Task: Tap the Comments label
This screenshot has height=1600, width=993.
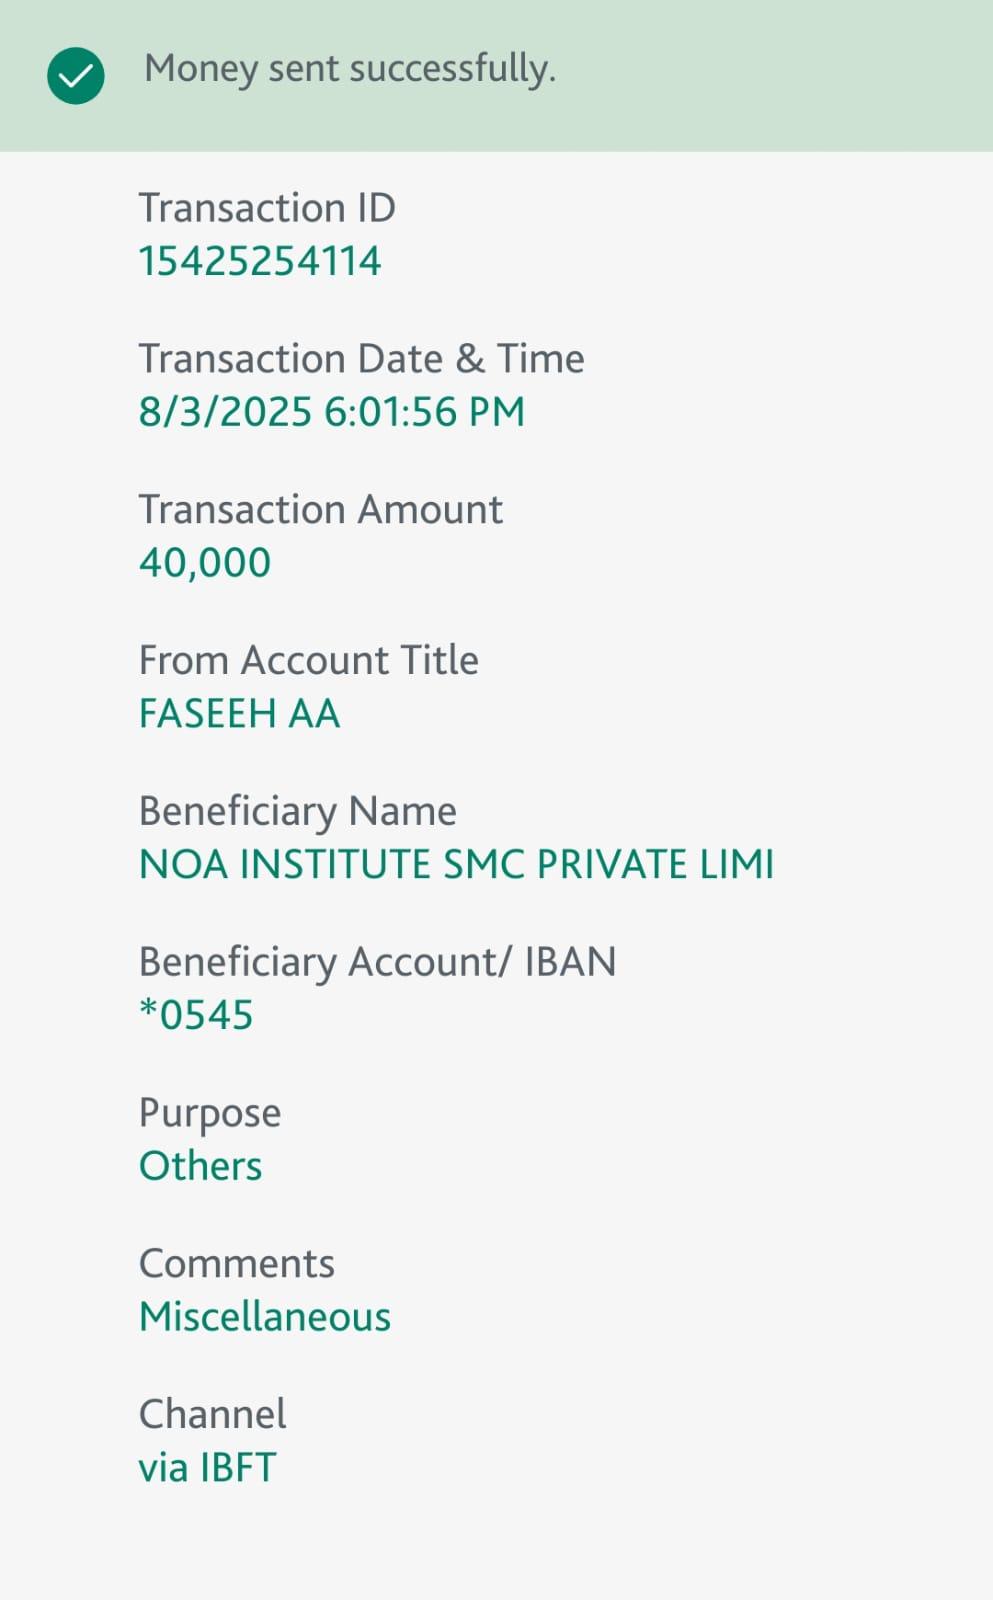Action: [236, 1264]
